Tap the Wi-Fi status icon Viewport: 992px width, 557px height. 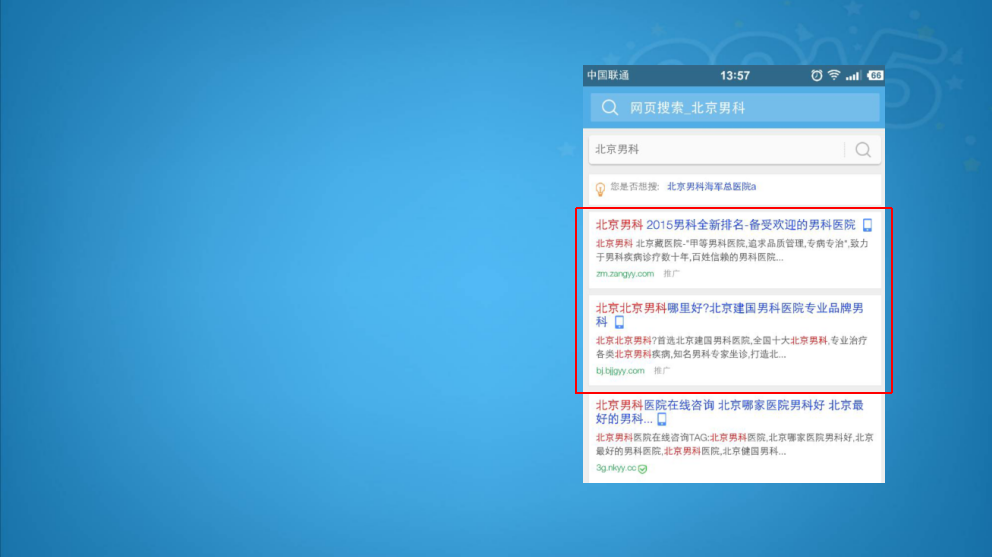pyautogui.click(x=834, y=75)
